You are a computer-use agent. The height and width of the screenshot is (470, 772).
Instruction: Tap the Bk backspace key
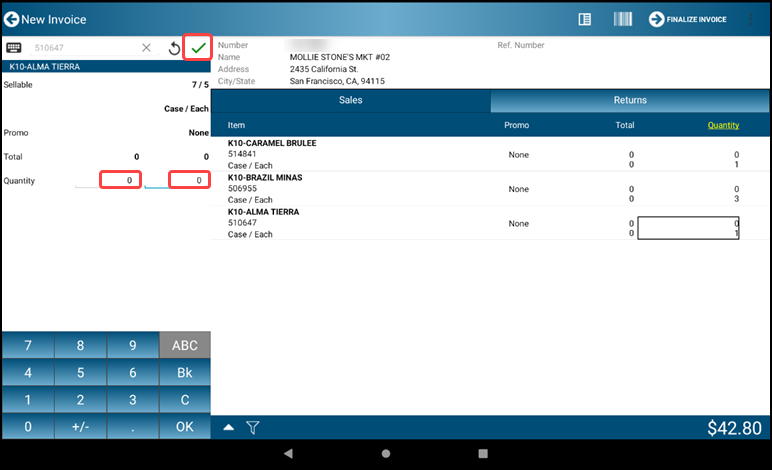pos(185,373)
